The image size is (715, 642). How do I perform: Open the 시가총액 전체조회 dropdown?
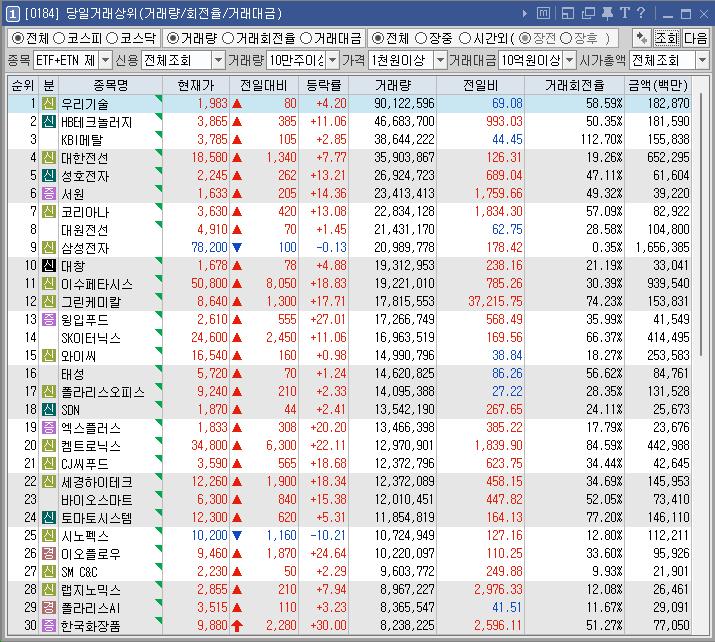pos(702,60)
